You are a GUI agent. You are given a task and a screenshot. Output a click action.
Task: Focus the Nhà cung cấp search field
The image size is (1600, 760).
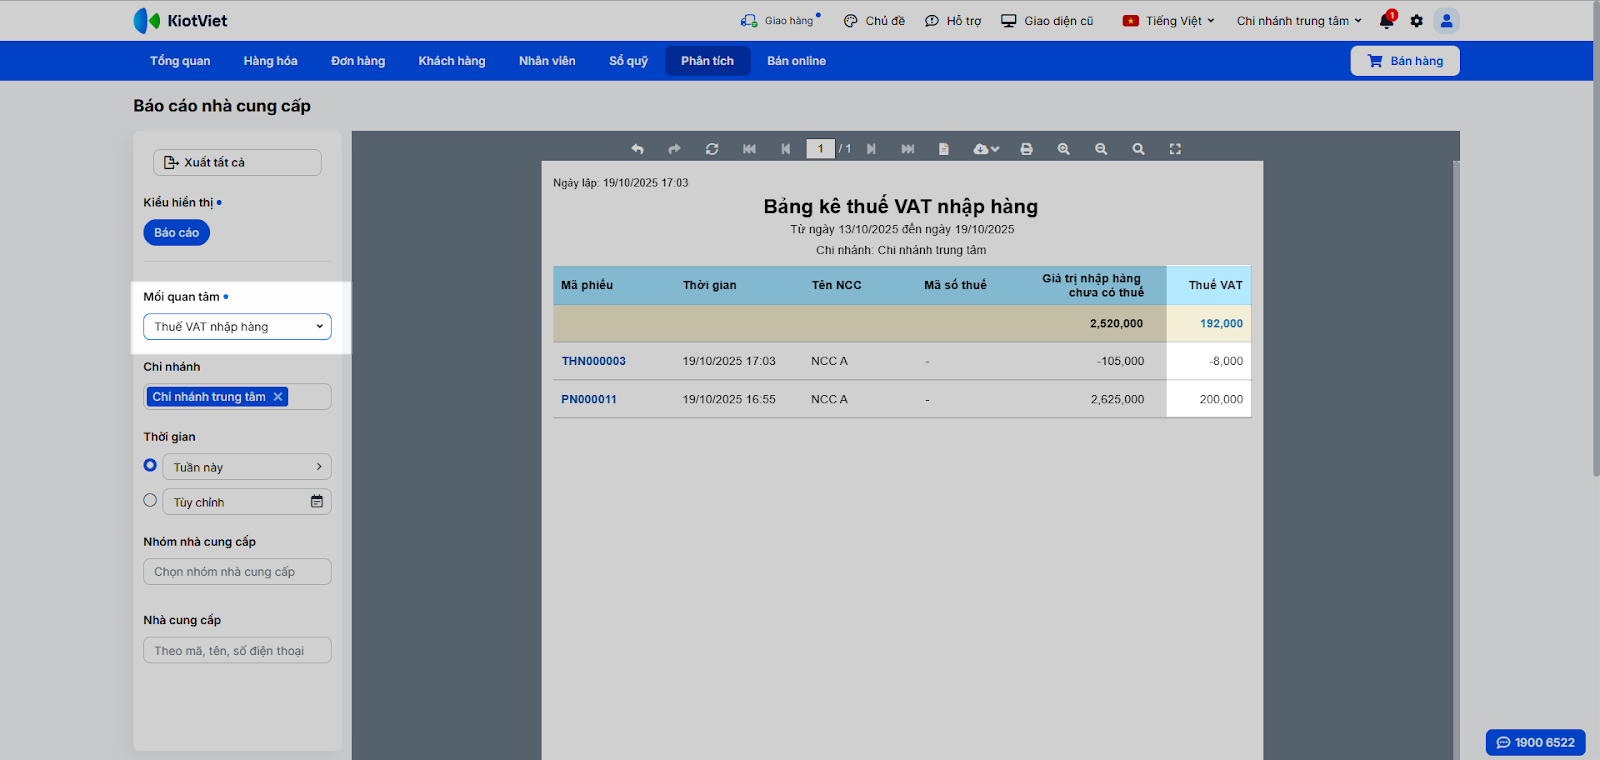(237, 651)
